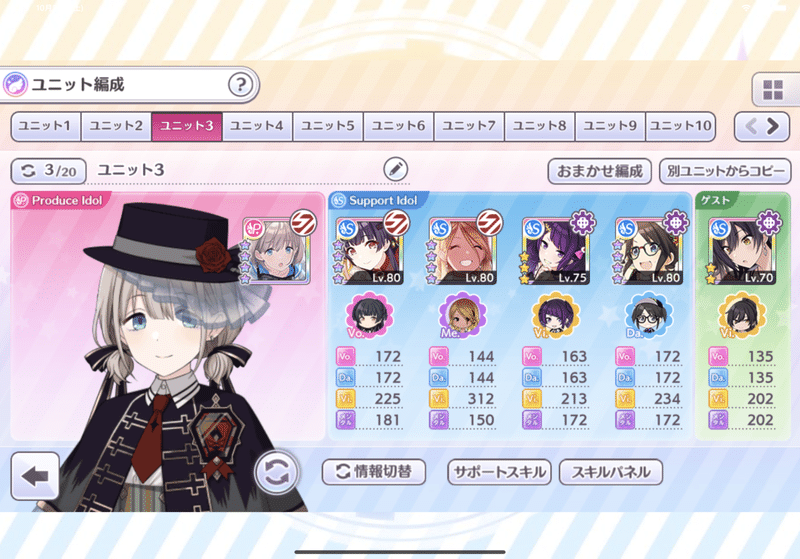Click the おまかせ編成 auto-formation button
This screenshot has width=800, height=559.
click(x=599, y=171)
